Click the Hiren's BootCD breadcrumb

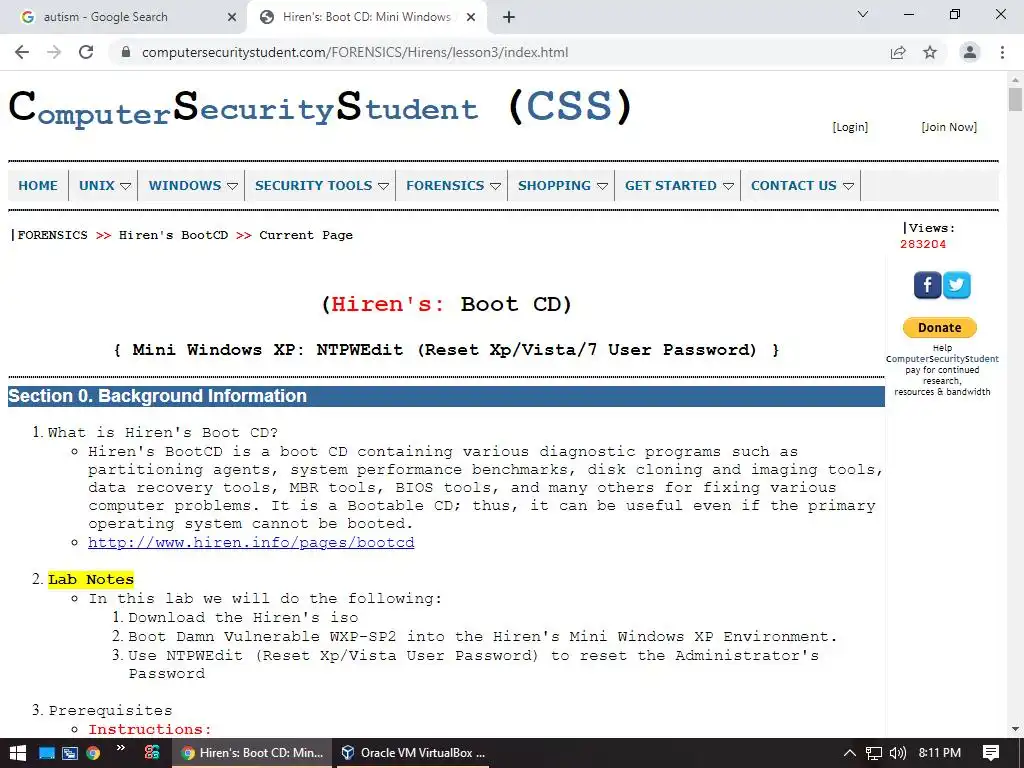point(173,235)
